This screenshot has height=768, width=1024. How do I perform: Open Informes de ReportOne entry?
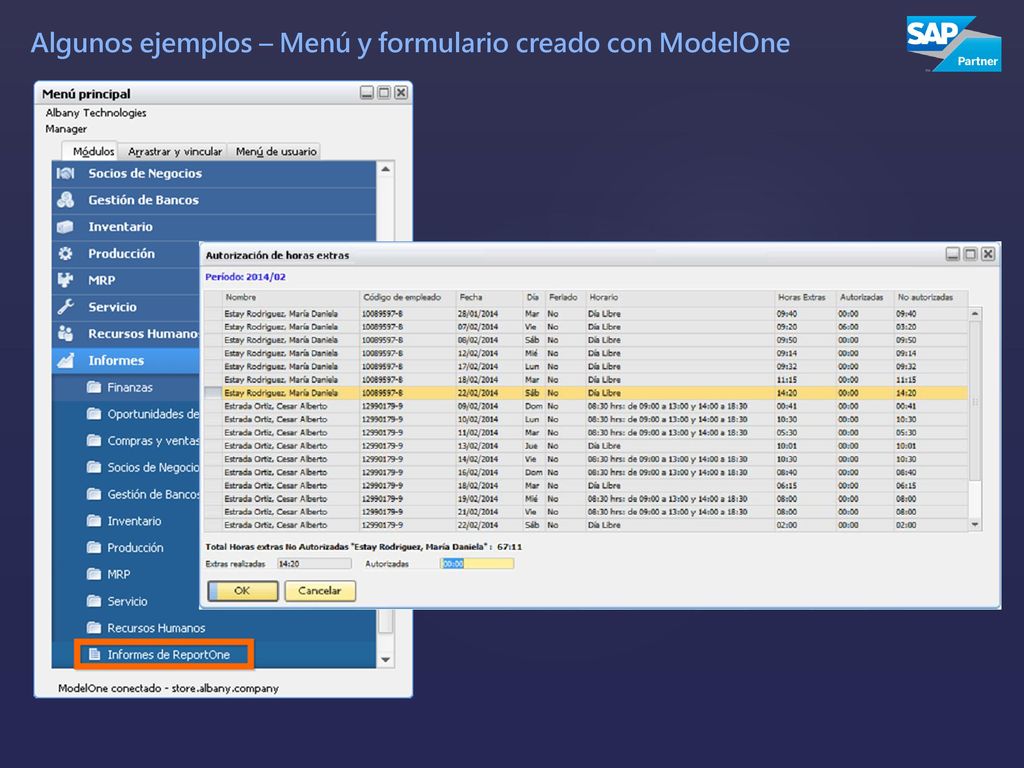coord(168,654)
